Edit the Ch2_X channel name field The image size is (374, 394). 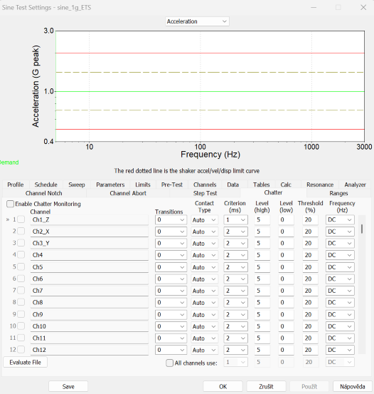coord(89,232)
